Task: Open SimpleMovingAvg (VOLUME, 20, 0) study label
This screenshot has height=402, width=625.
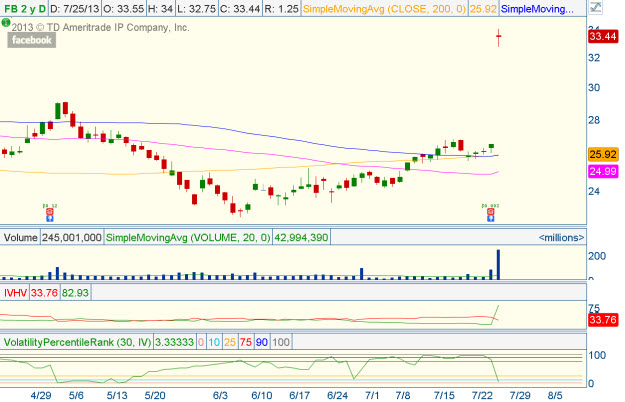Action: (172, 238)
